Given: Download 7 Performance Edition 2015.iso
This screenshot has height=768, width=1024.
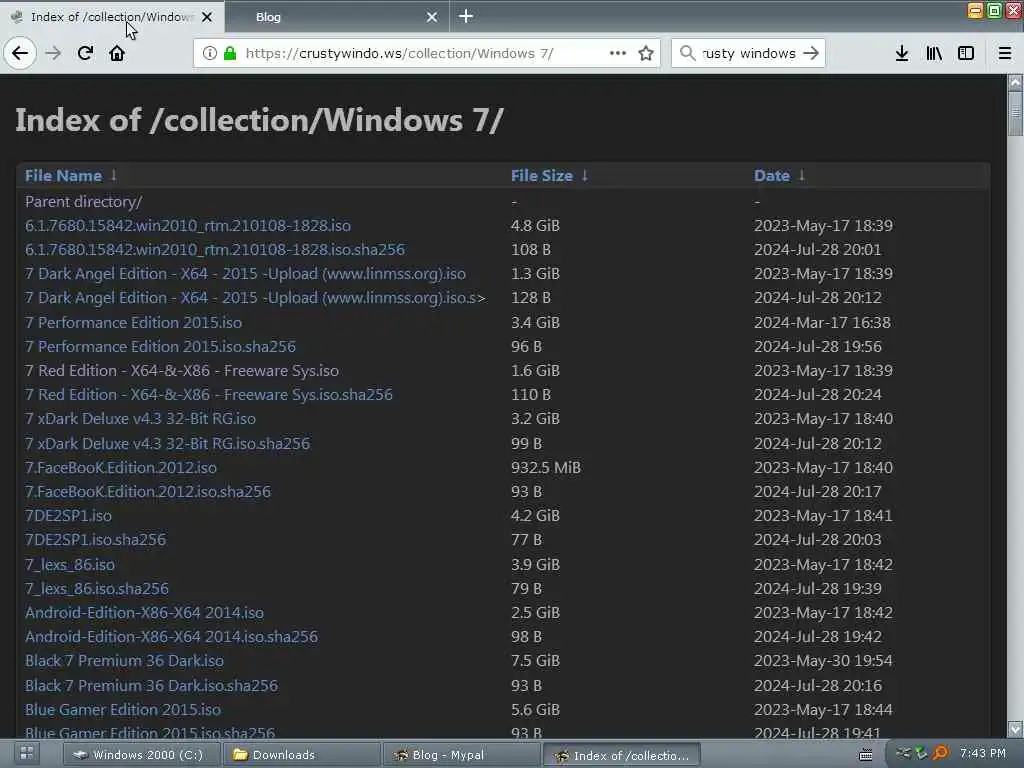Looking at the screenshot, I should coord(133,323).
